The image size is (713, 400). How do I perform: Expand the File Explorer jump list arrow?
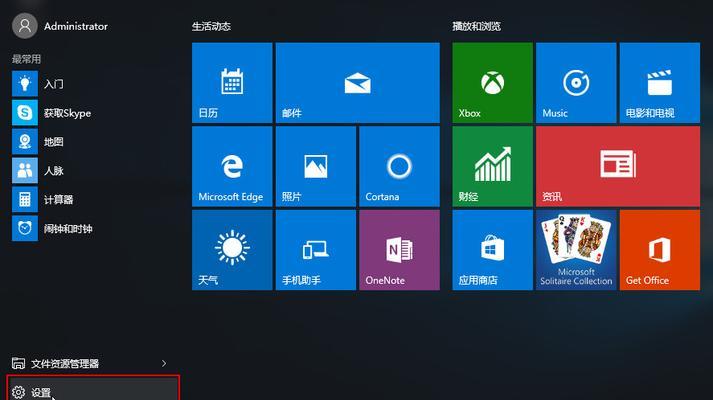(164, 363)
